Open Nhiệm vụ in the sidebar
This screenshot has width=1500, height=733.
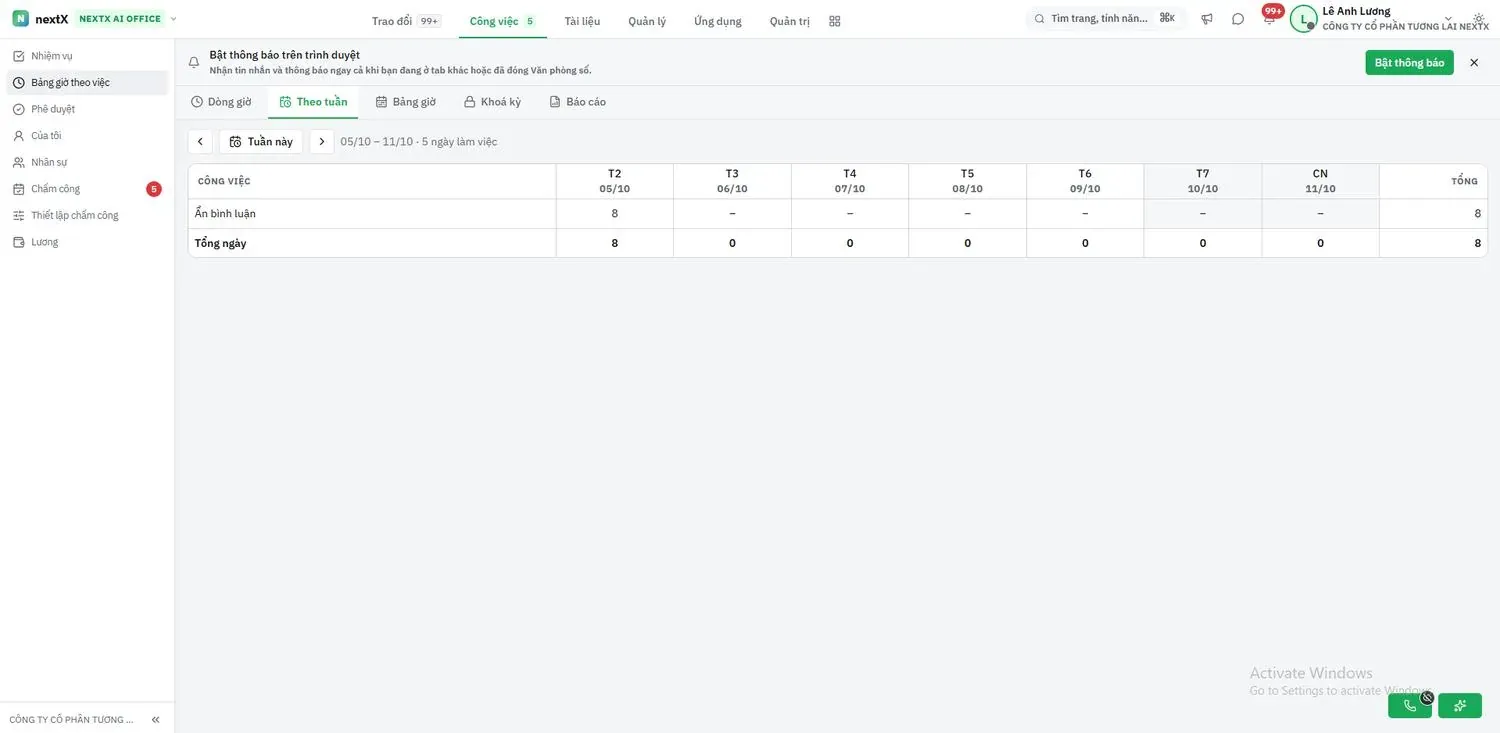tap(87, 56)
